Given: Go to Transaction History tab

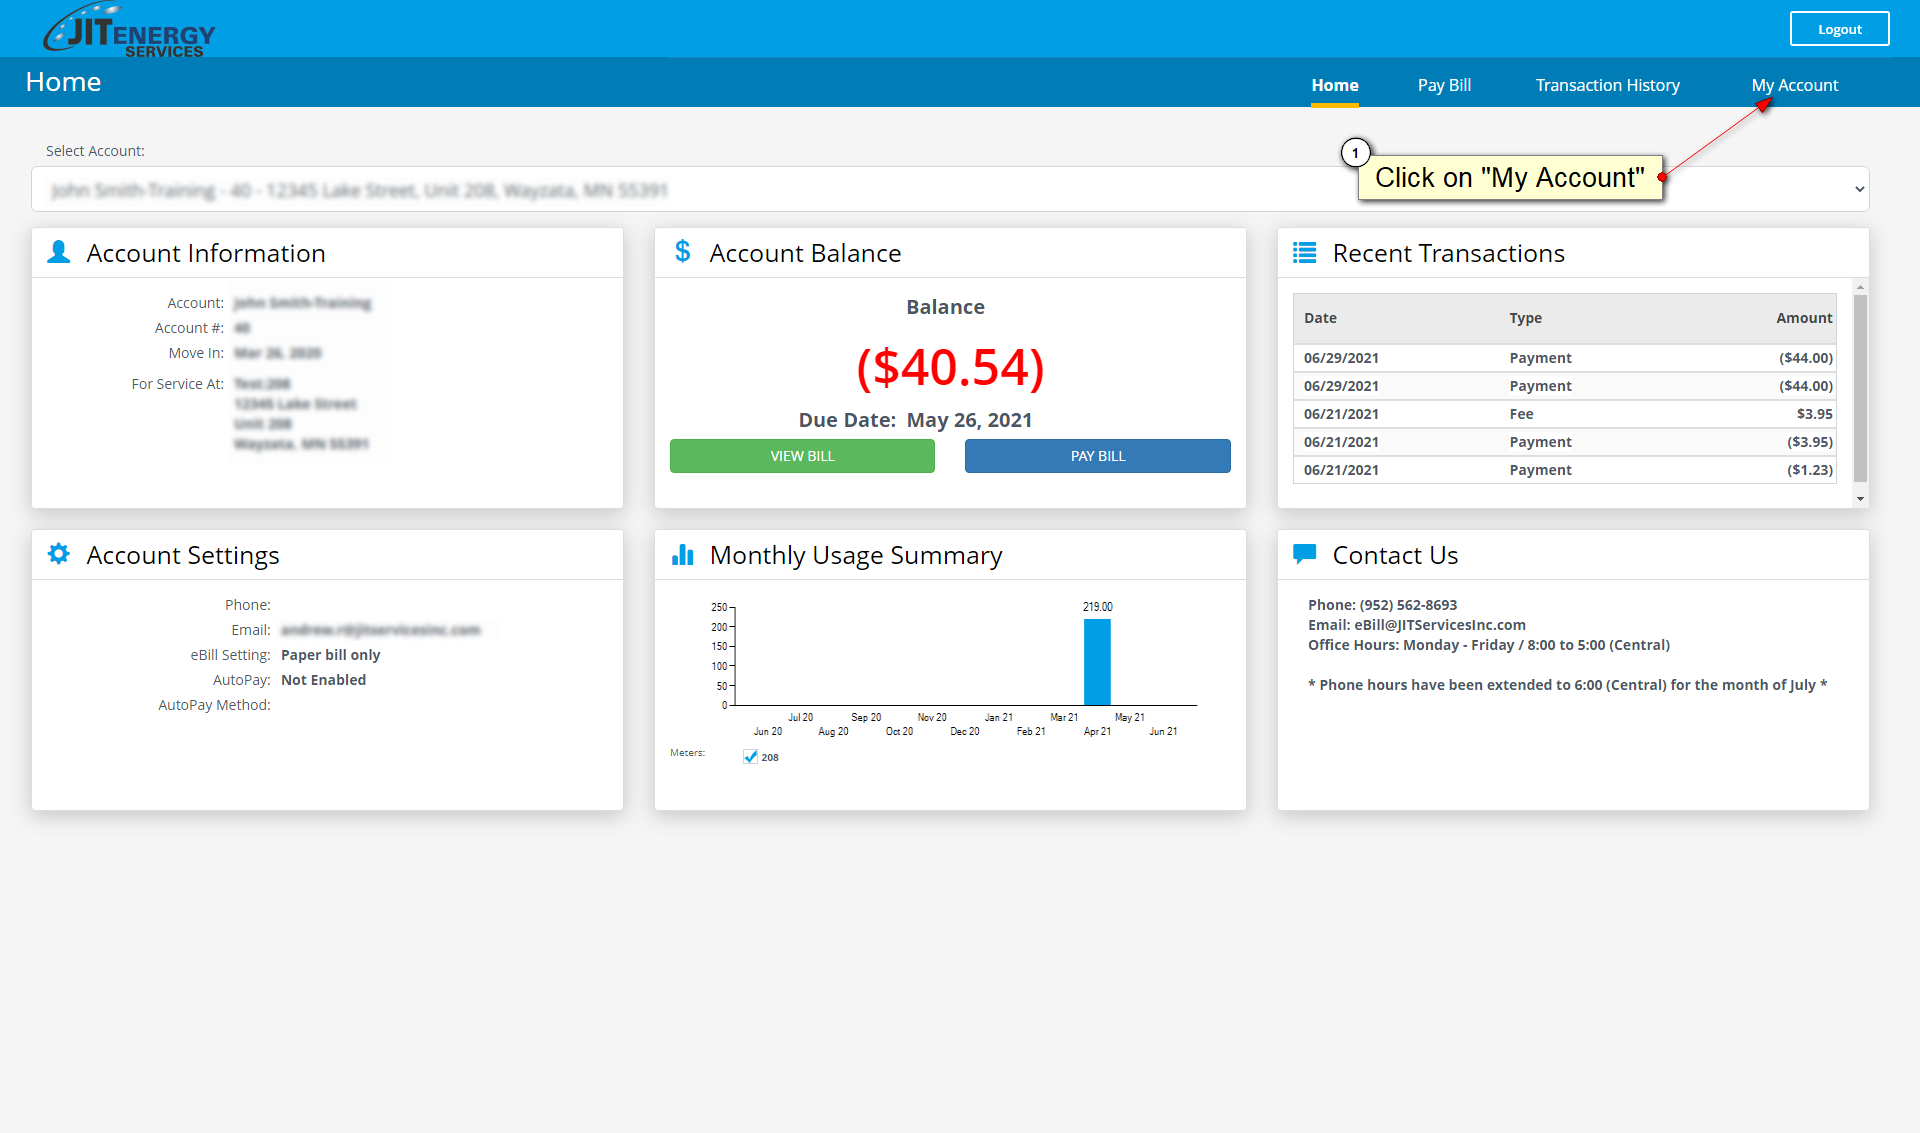Looking at the screenshot, I should coord(1607,86).
